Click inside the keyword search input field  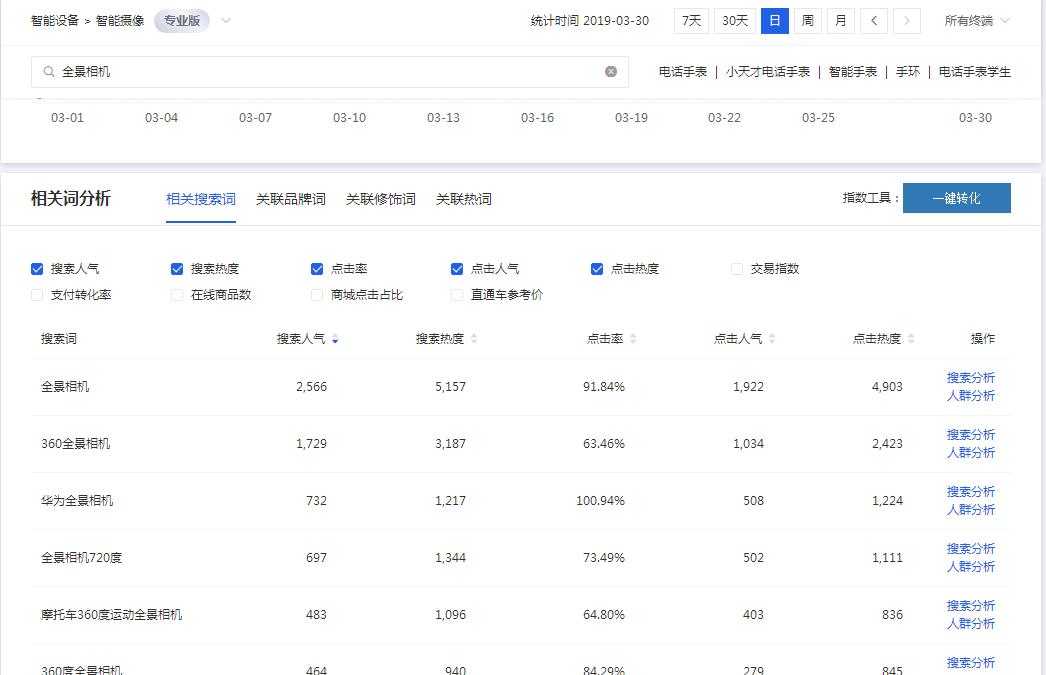pos(300,71)
